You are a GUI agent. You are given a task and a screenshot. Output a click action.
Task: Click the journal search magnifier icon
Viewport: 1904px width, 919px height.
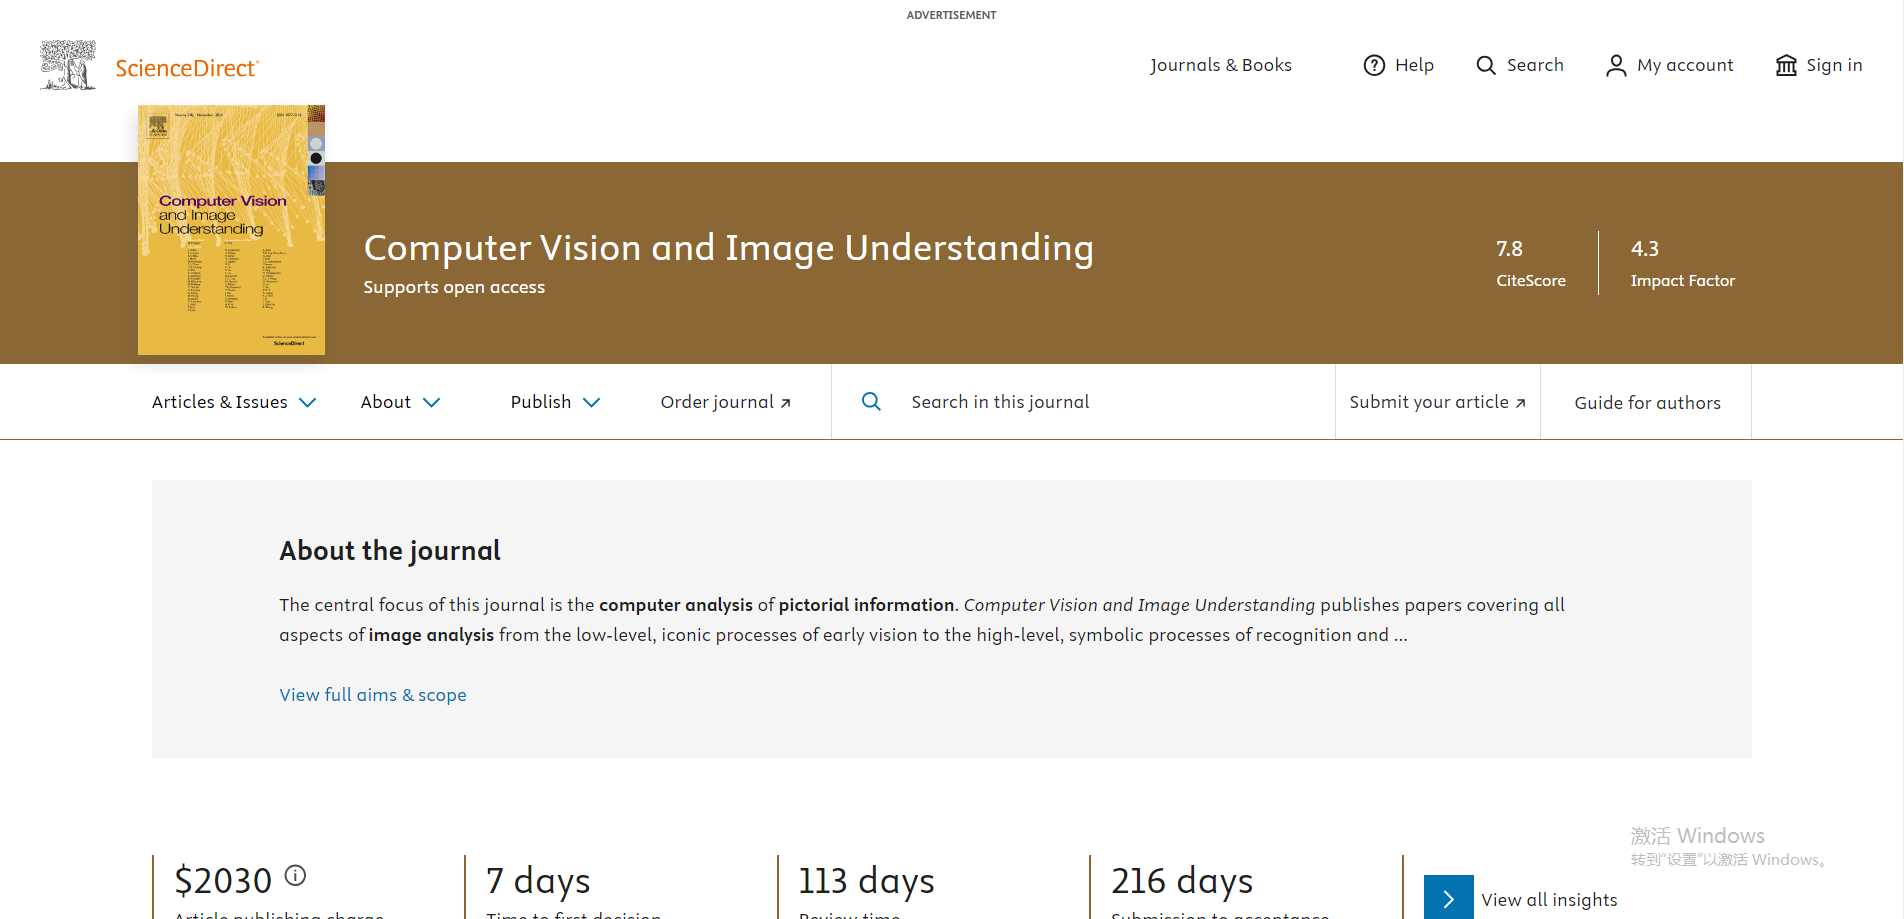tap(871, 402)
